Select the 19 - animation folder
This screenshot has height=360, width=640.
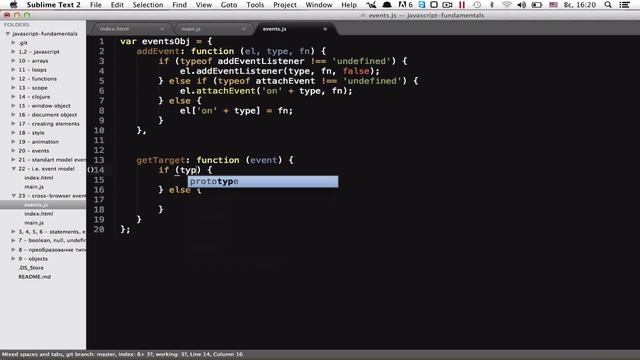38,142
